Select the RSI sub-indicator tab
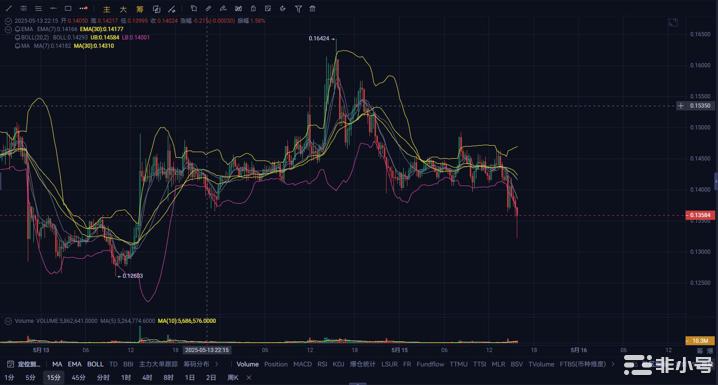The width and height of the screenshot is (718, 385). click(x=322, y=364)
